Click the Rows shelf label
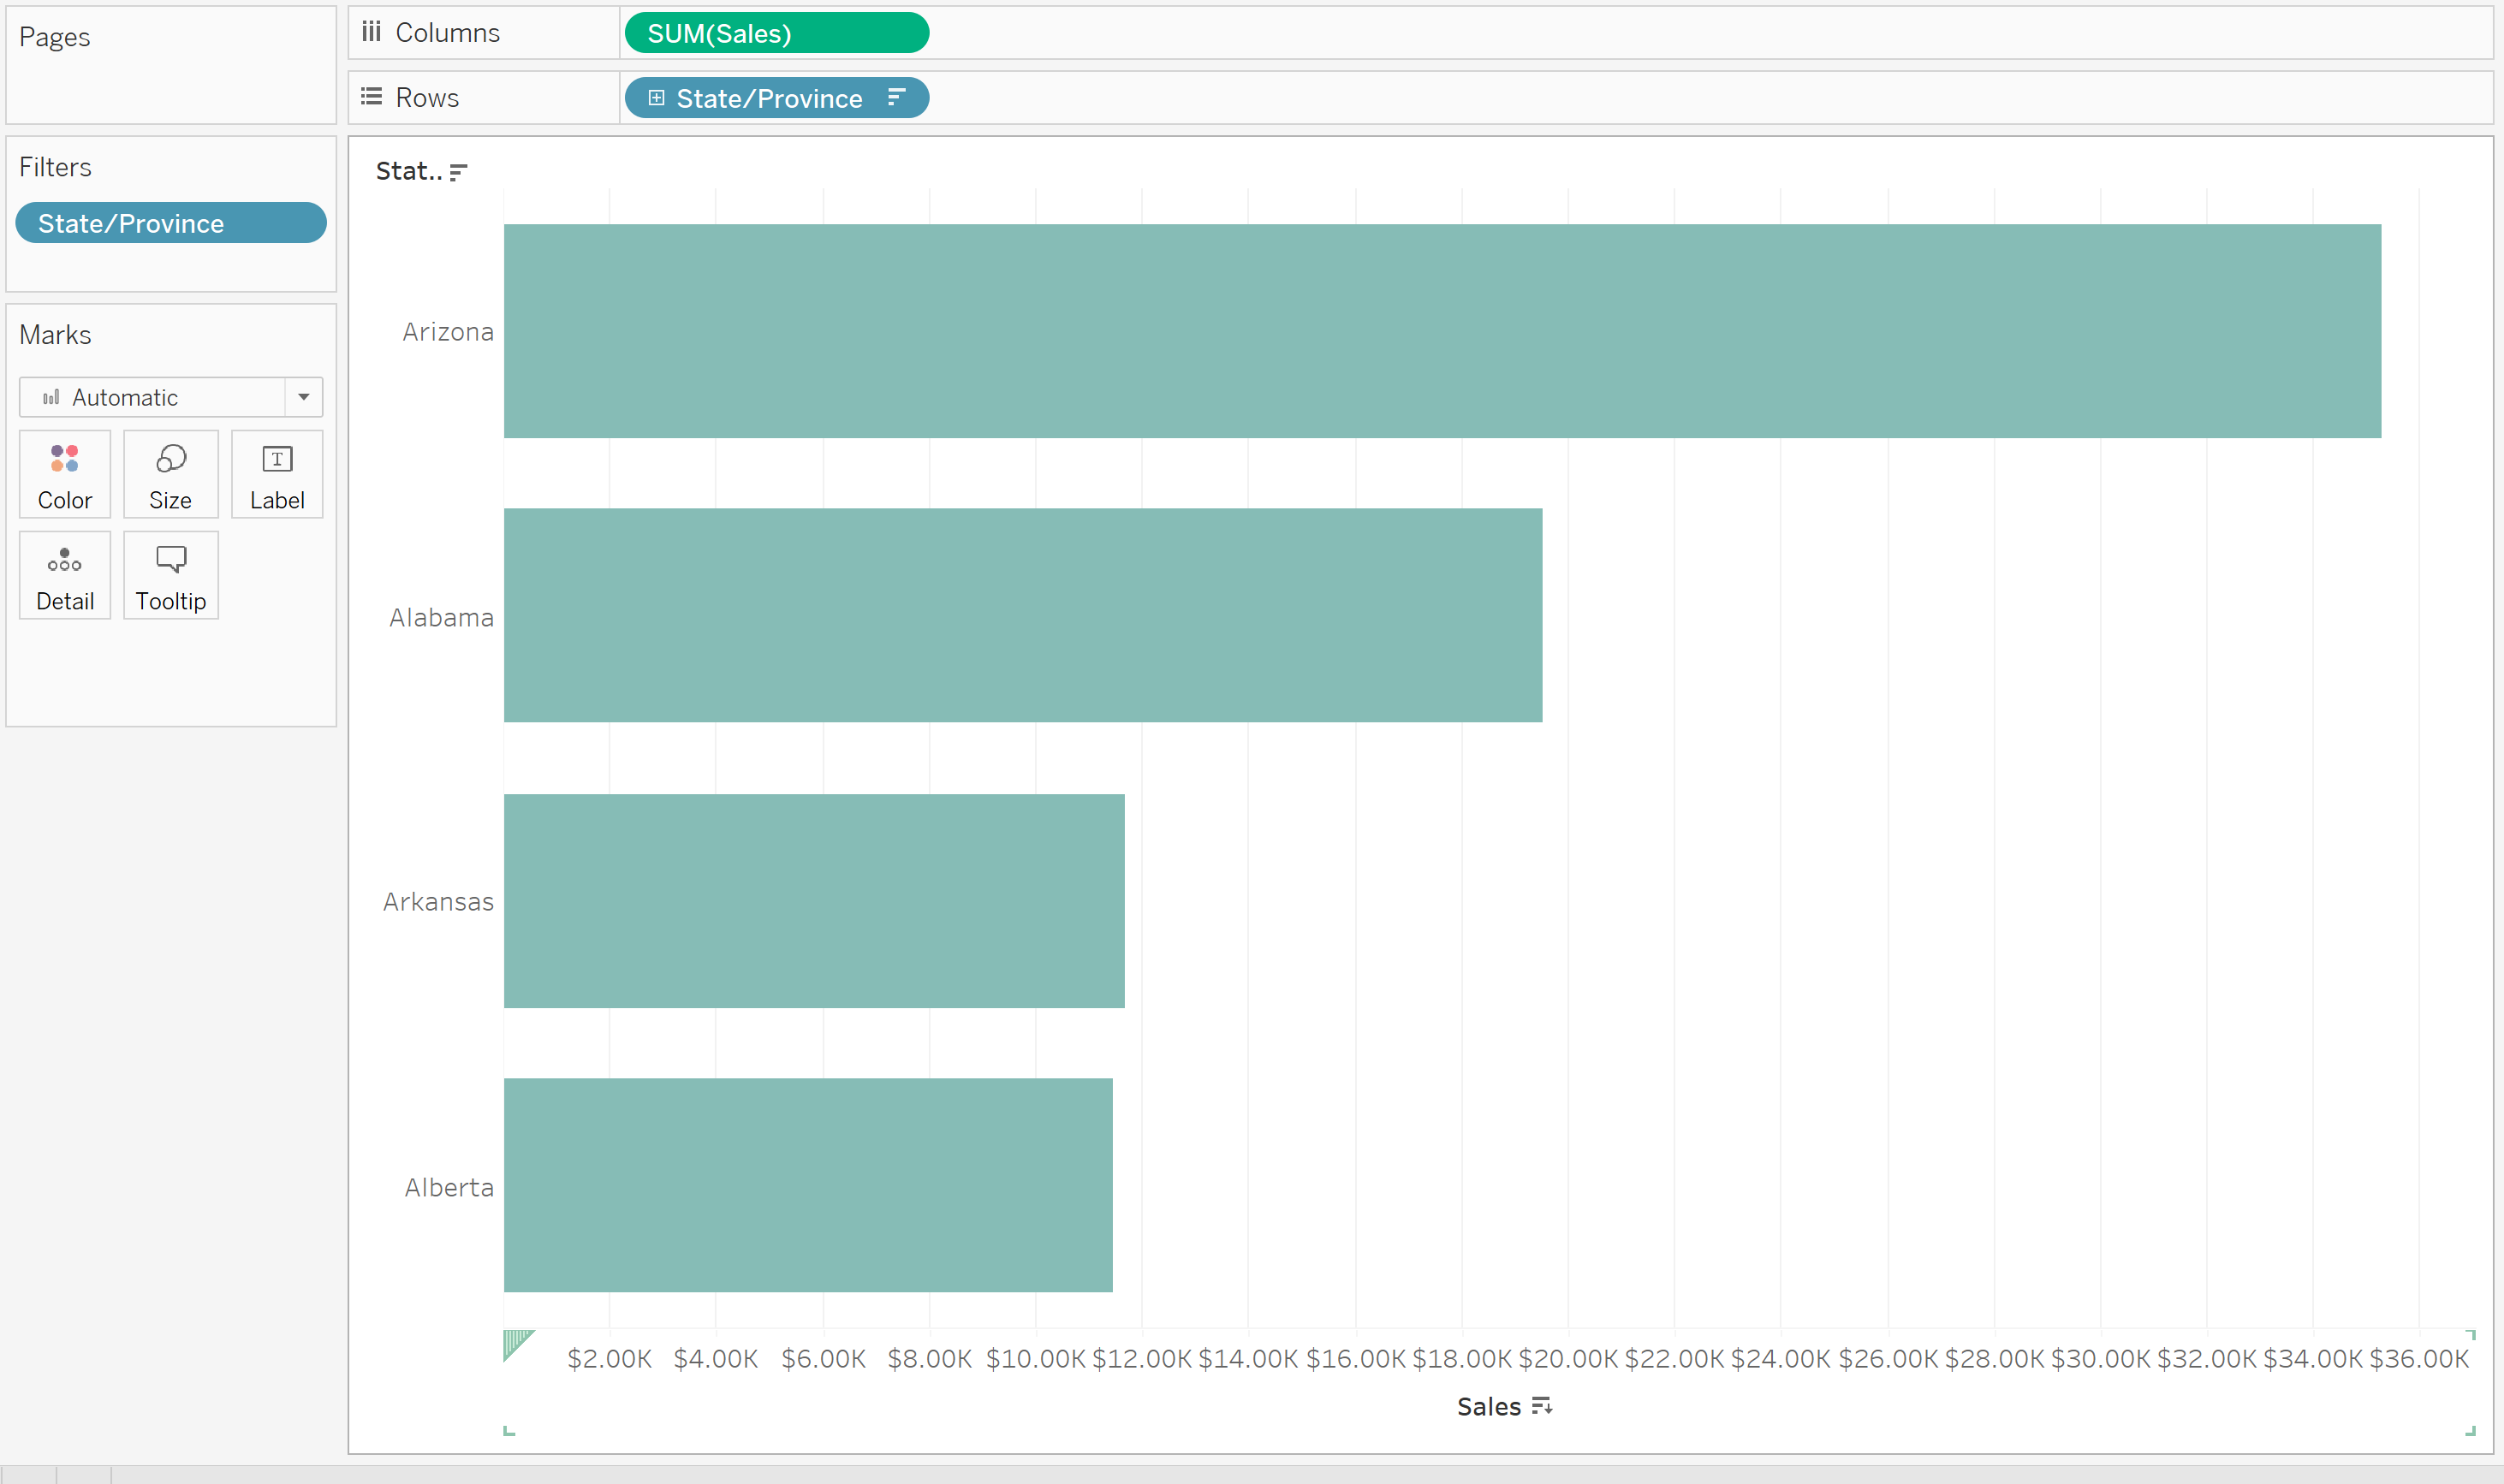The height and width of the screenshot is (1484, 2504). [x=427, y=98]
